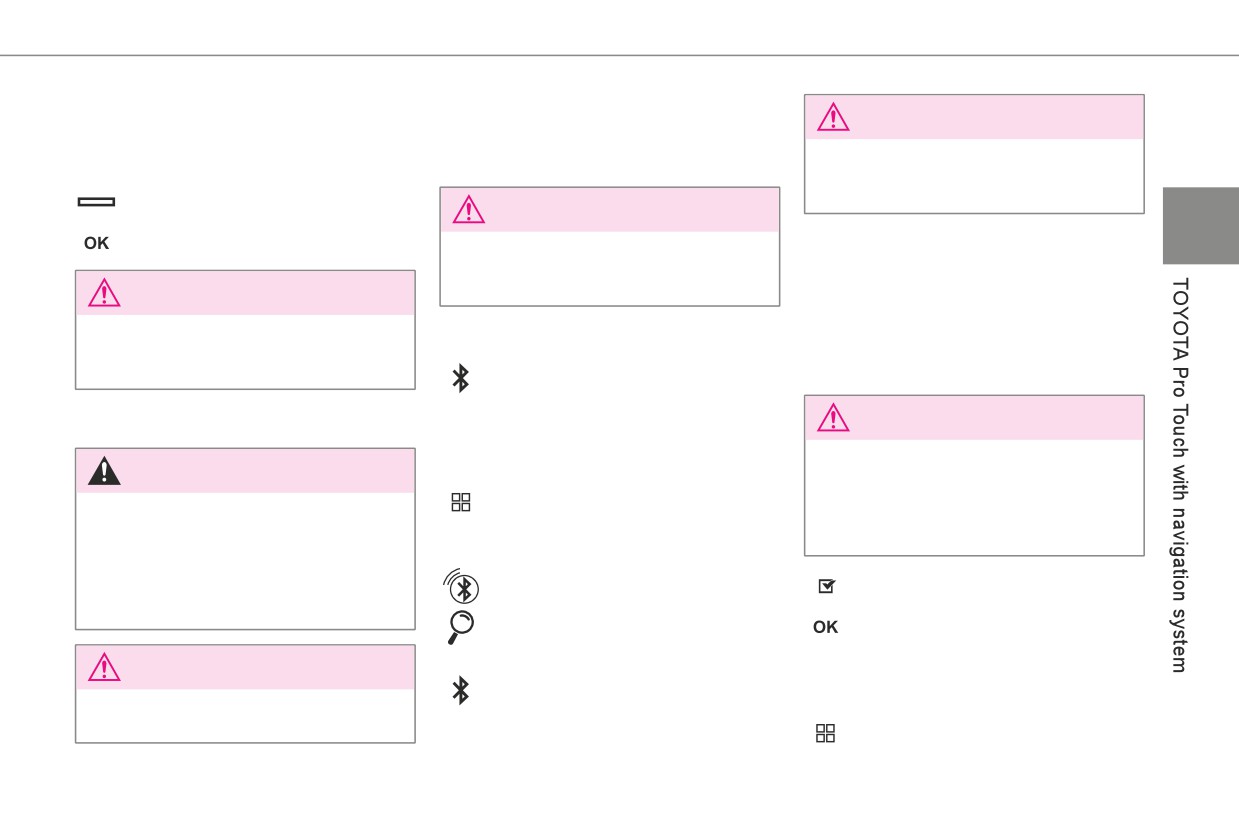Click the warning triangle above the checkbox icon
Image resolution: width=1239 pixels, height=825 pixels.
(833, 417)
